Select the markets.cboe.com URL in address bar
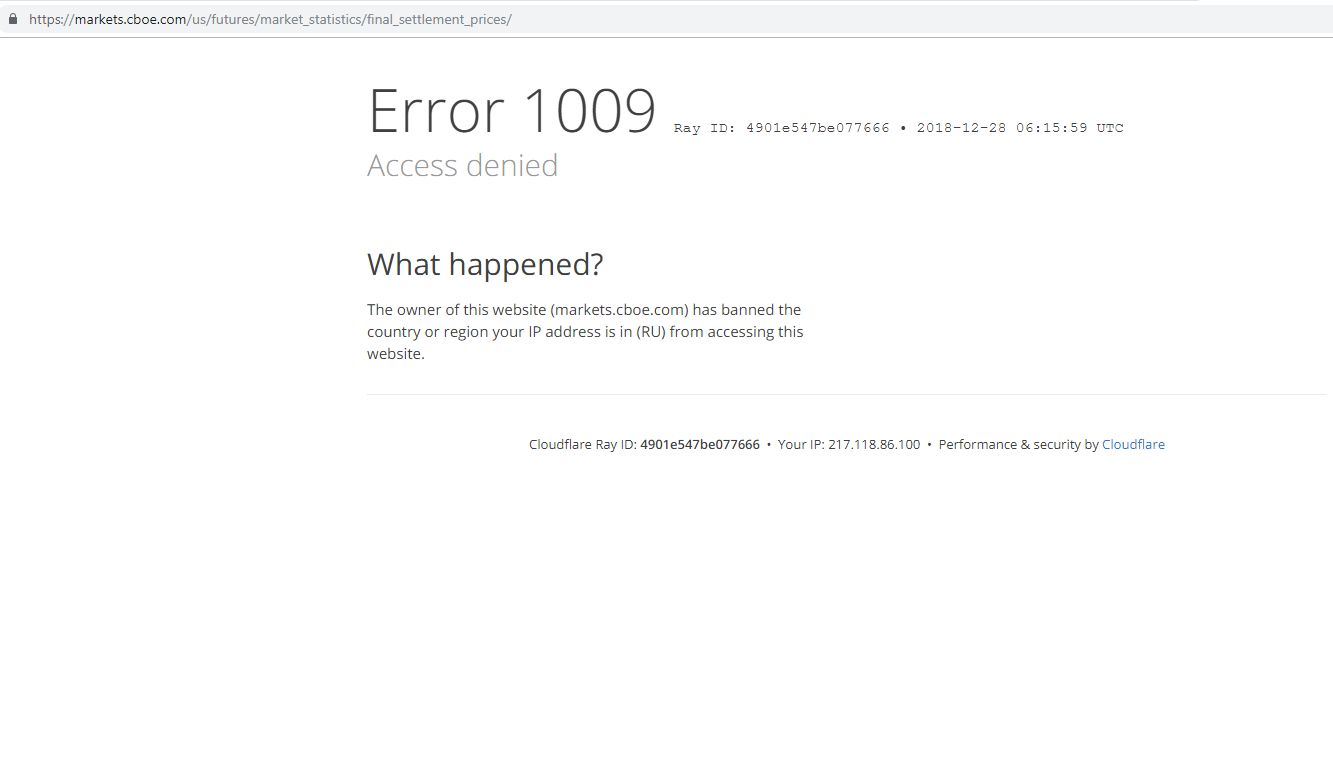Image resolution: width=1333 pixels, height=759 pixels. tap(270, 19)
